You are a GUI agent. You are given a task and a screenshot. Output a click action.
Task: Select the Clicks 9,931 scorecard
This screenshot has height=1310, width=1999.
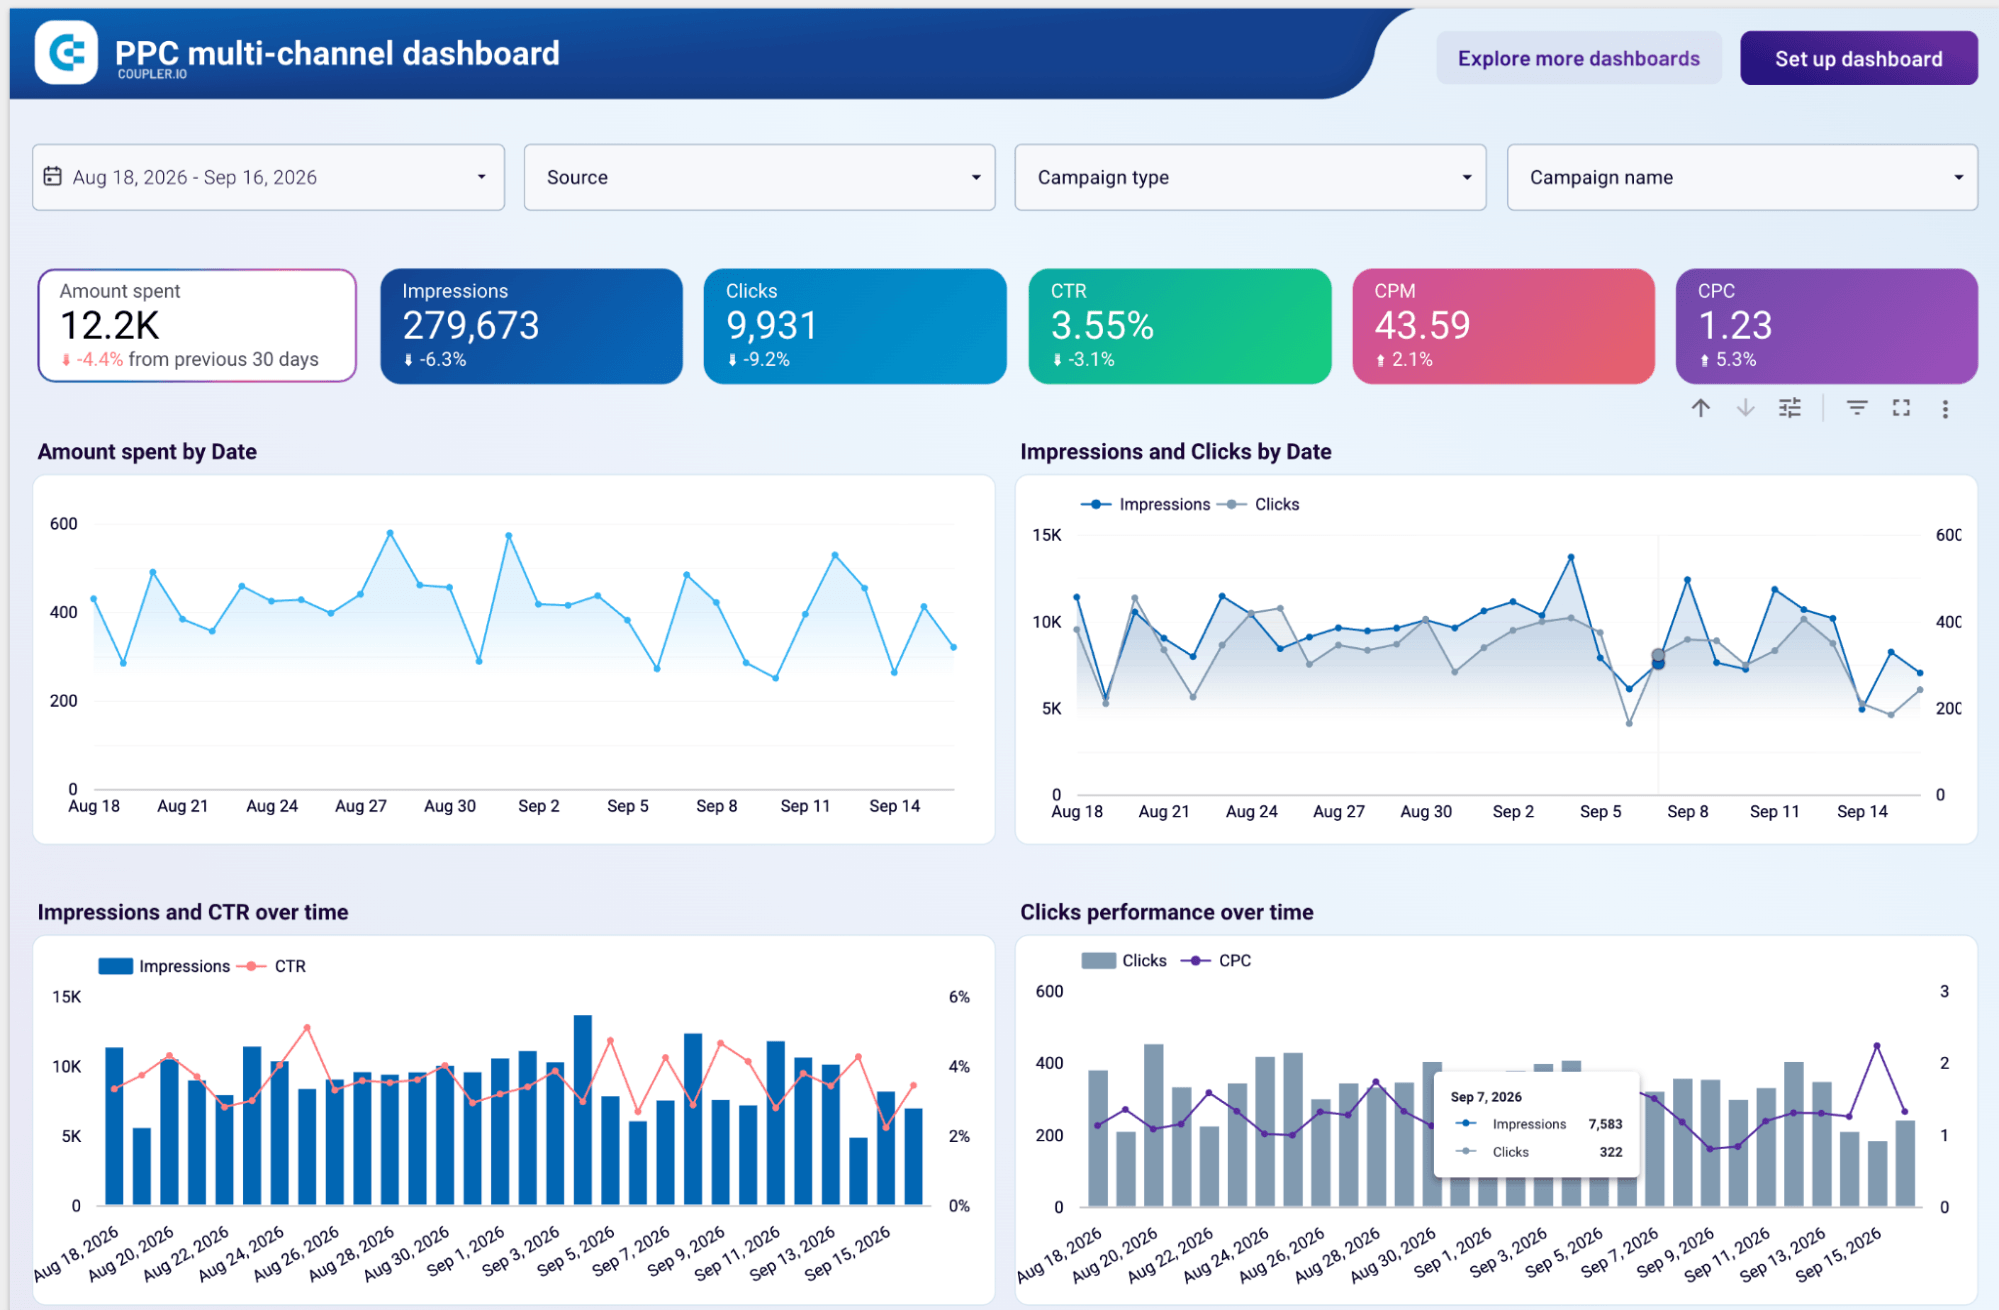point(855,325)
